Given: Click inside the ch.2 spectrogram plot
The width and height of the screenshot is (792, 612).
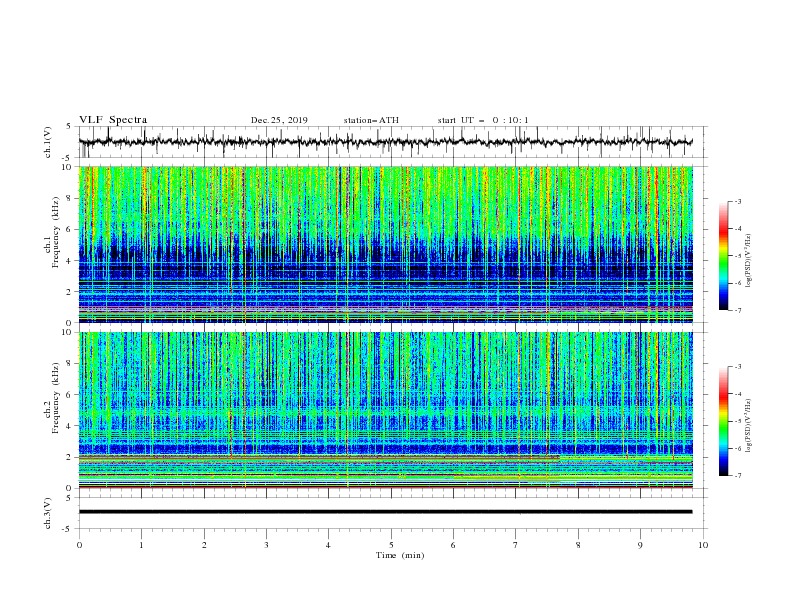Looking at the screenshot, I should 385,410.
